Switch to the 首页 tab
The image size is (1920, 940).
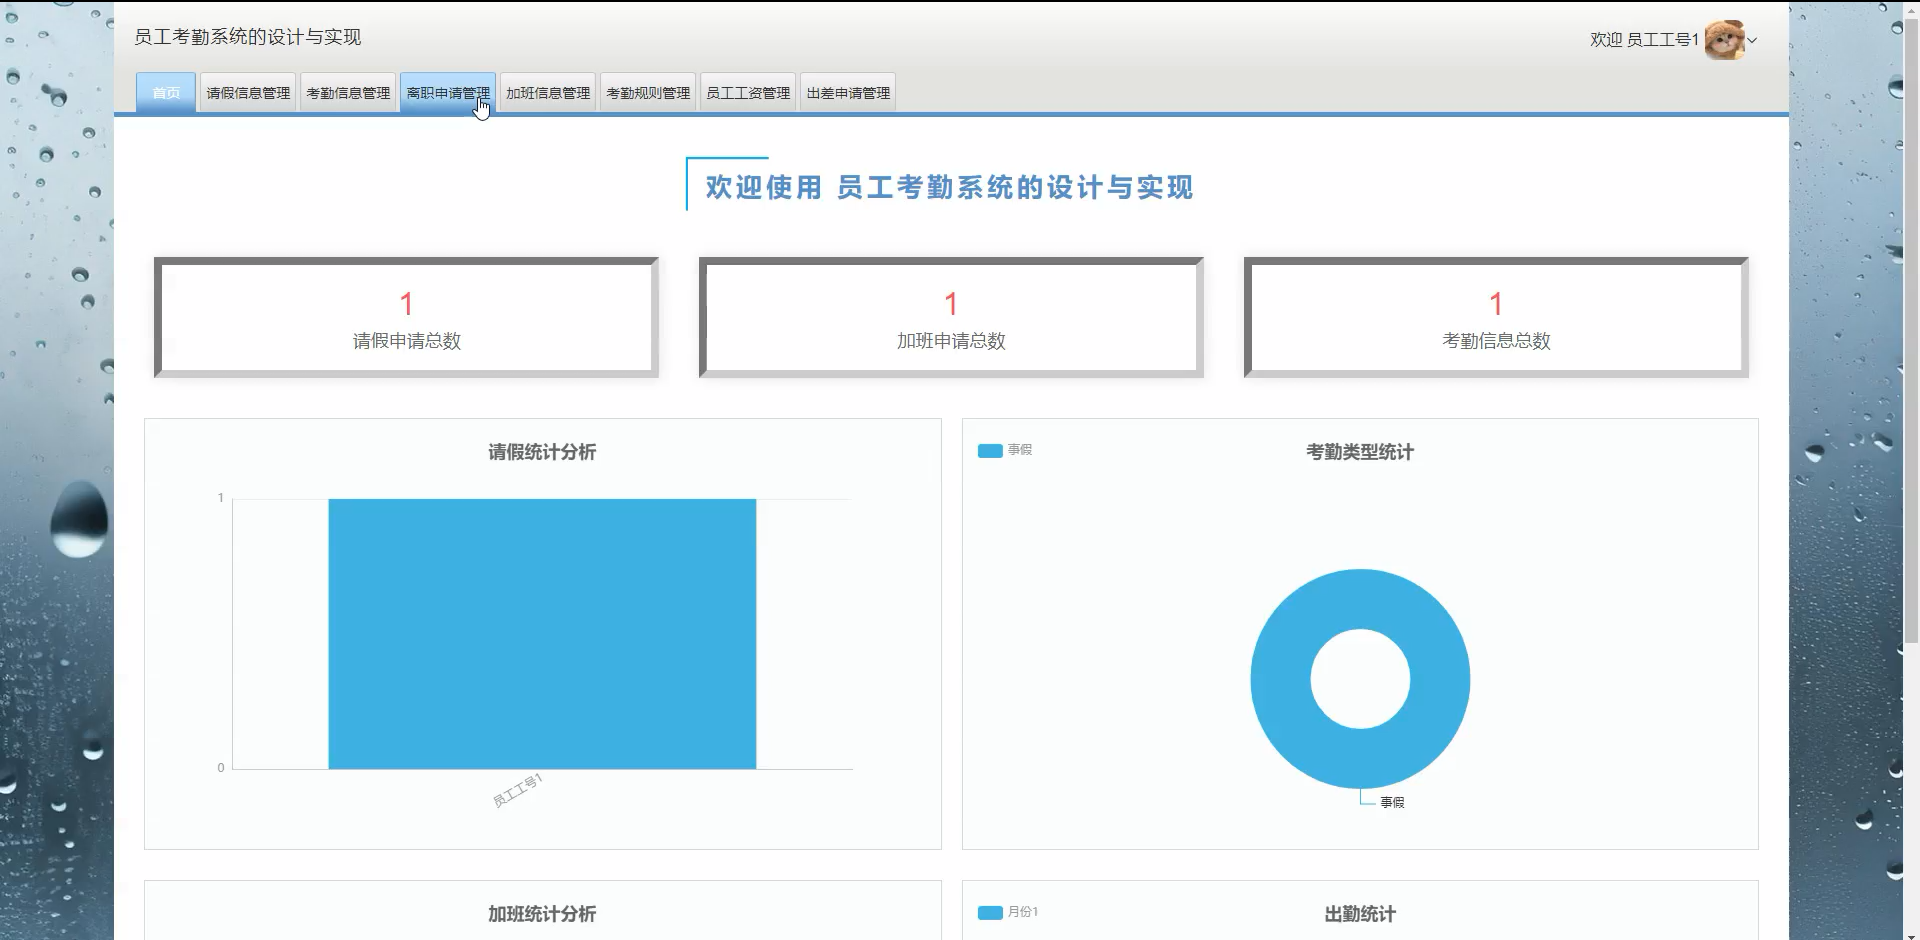pos(164,92)
